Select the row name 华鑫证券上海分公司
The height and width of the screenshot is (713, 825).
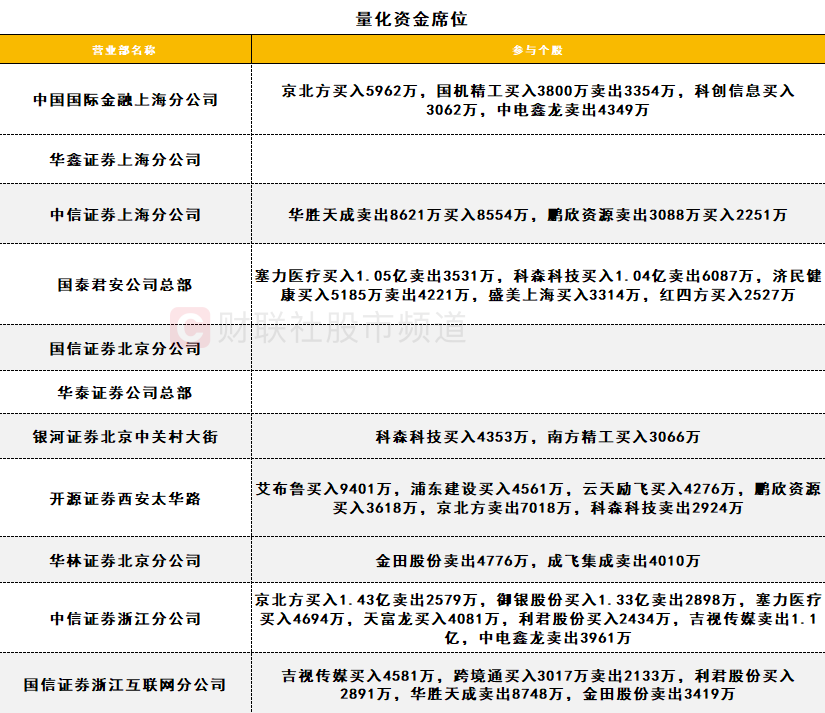point(125,159)
